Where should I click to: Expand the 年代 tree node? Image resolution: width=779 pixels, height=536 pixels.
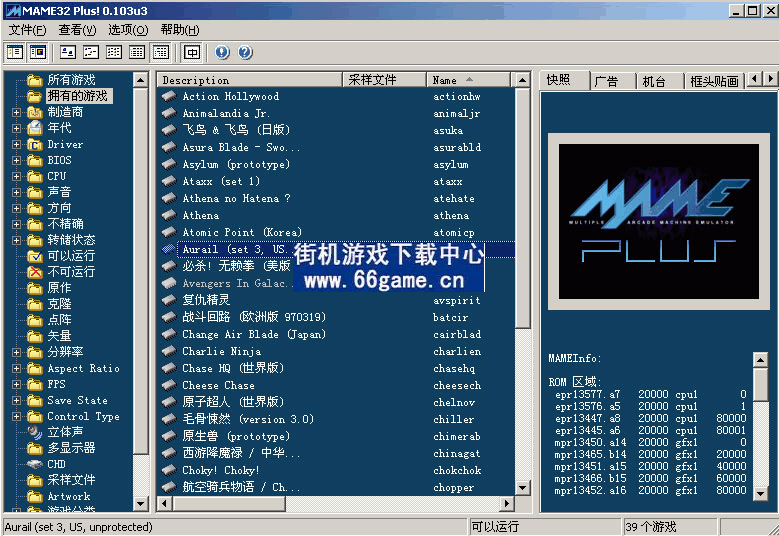tap(16, 129)
